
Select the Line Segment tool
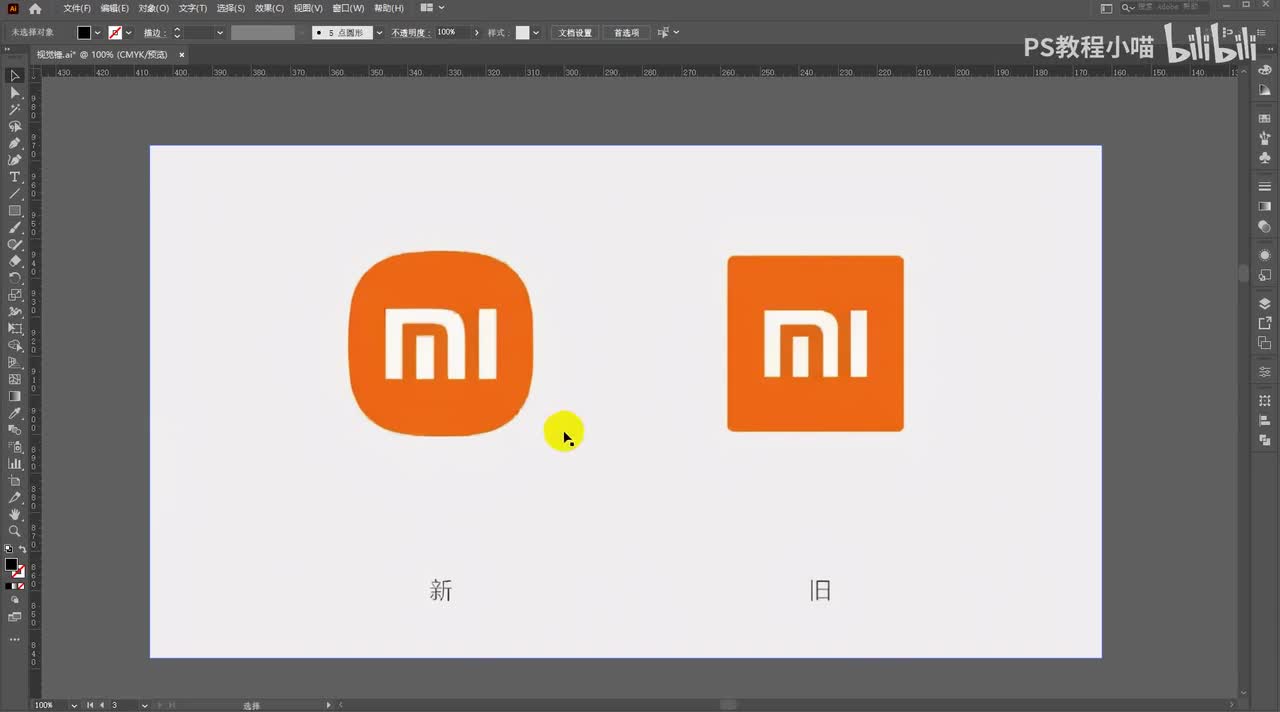tap(15, 194)
